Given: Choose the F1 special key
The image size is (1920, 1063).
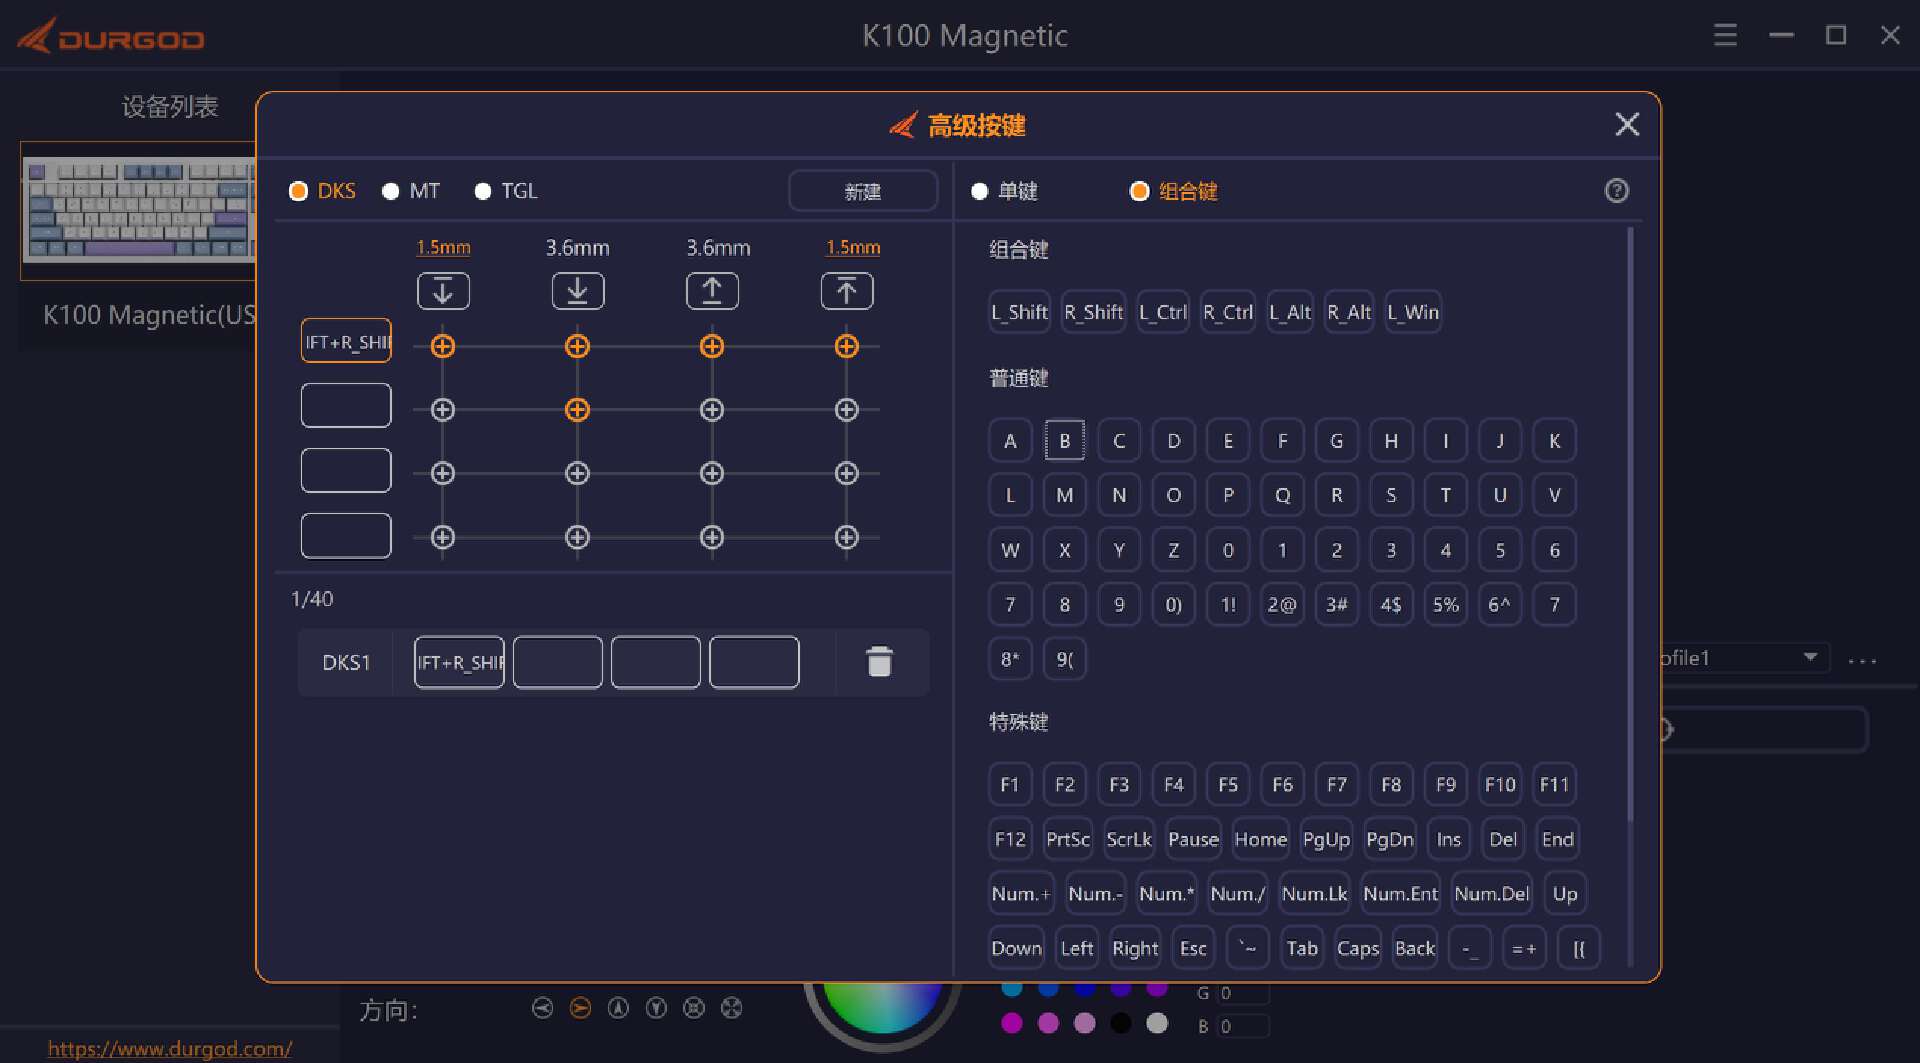Looking at the screenshot, I should [x=1010, y=785].
